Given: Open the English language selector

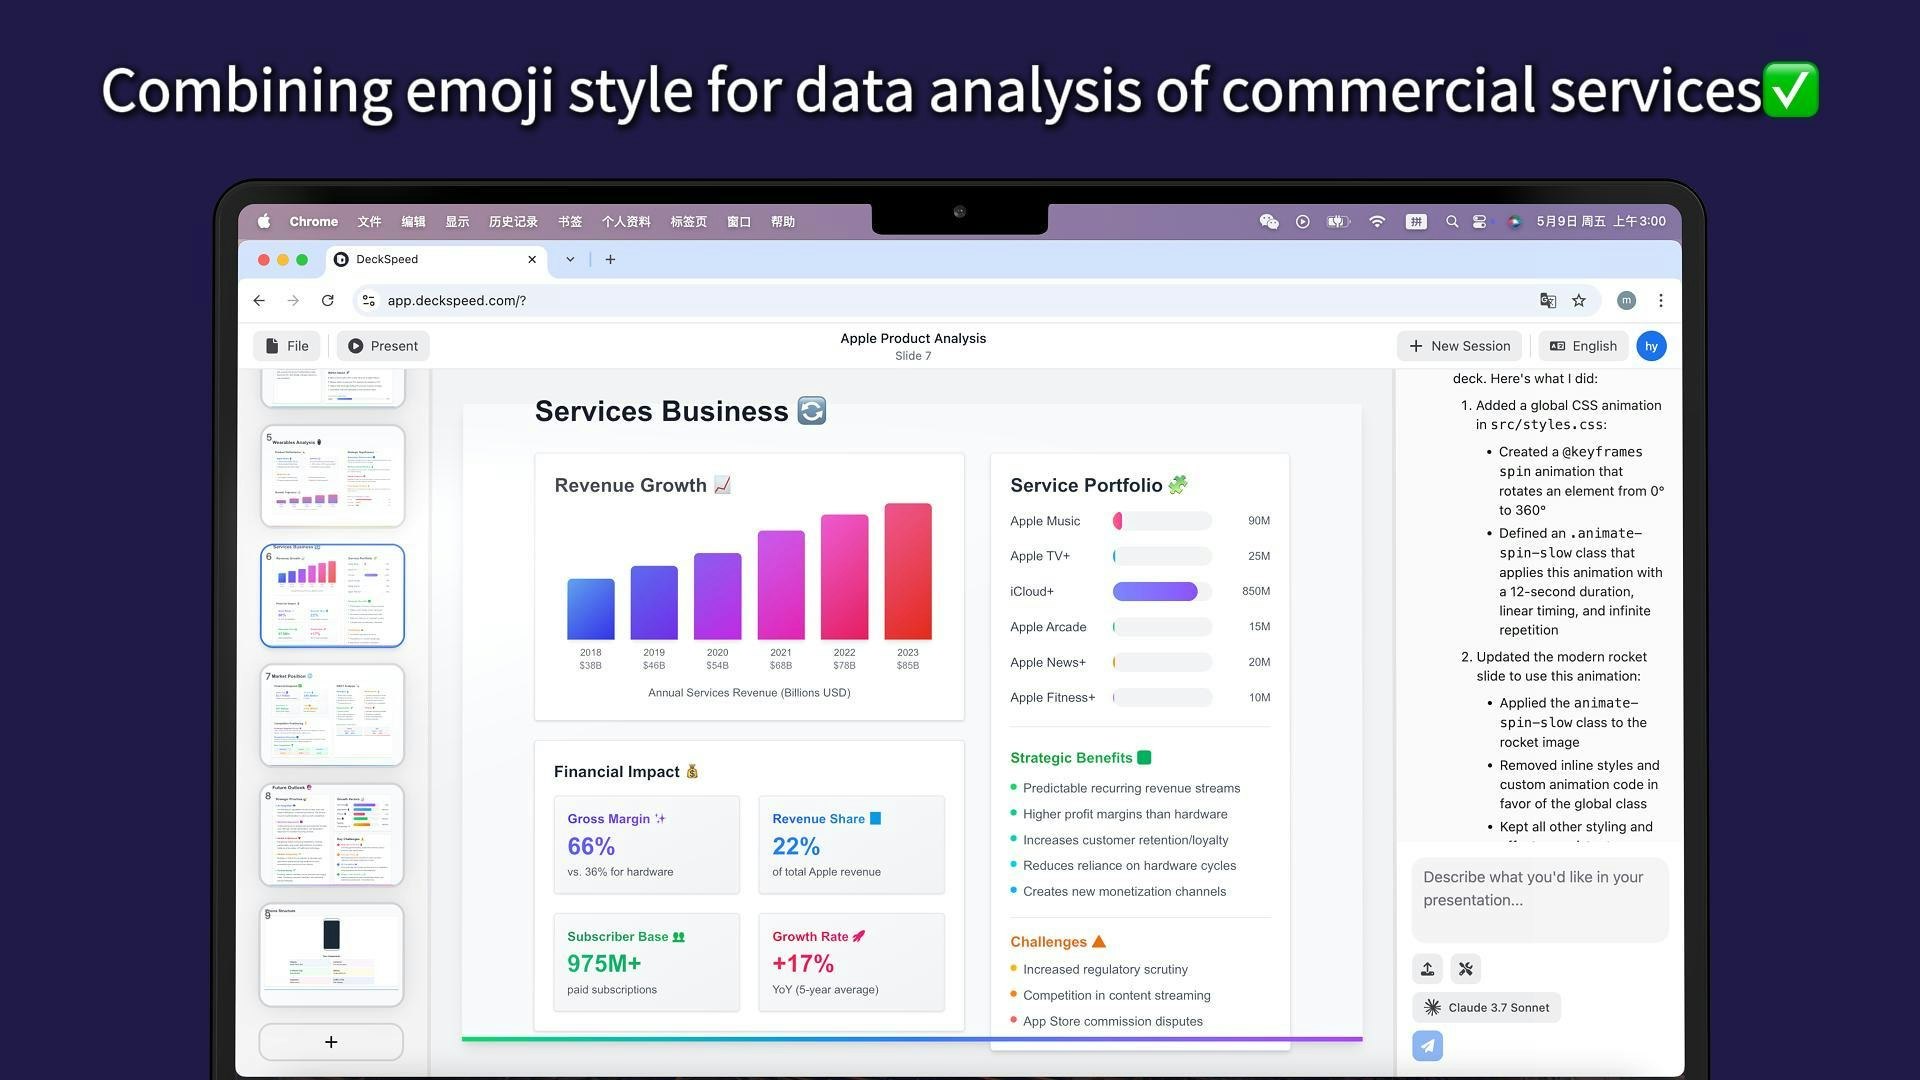Looking at the screenshot, I should (x=1582, y=346).
